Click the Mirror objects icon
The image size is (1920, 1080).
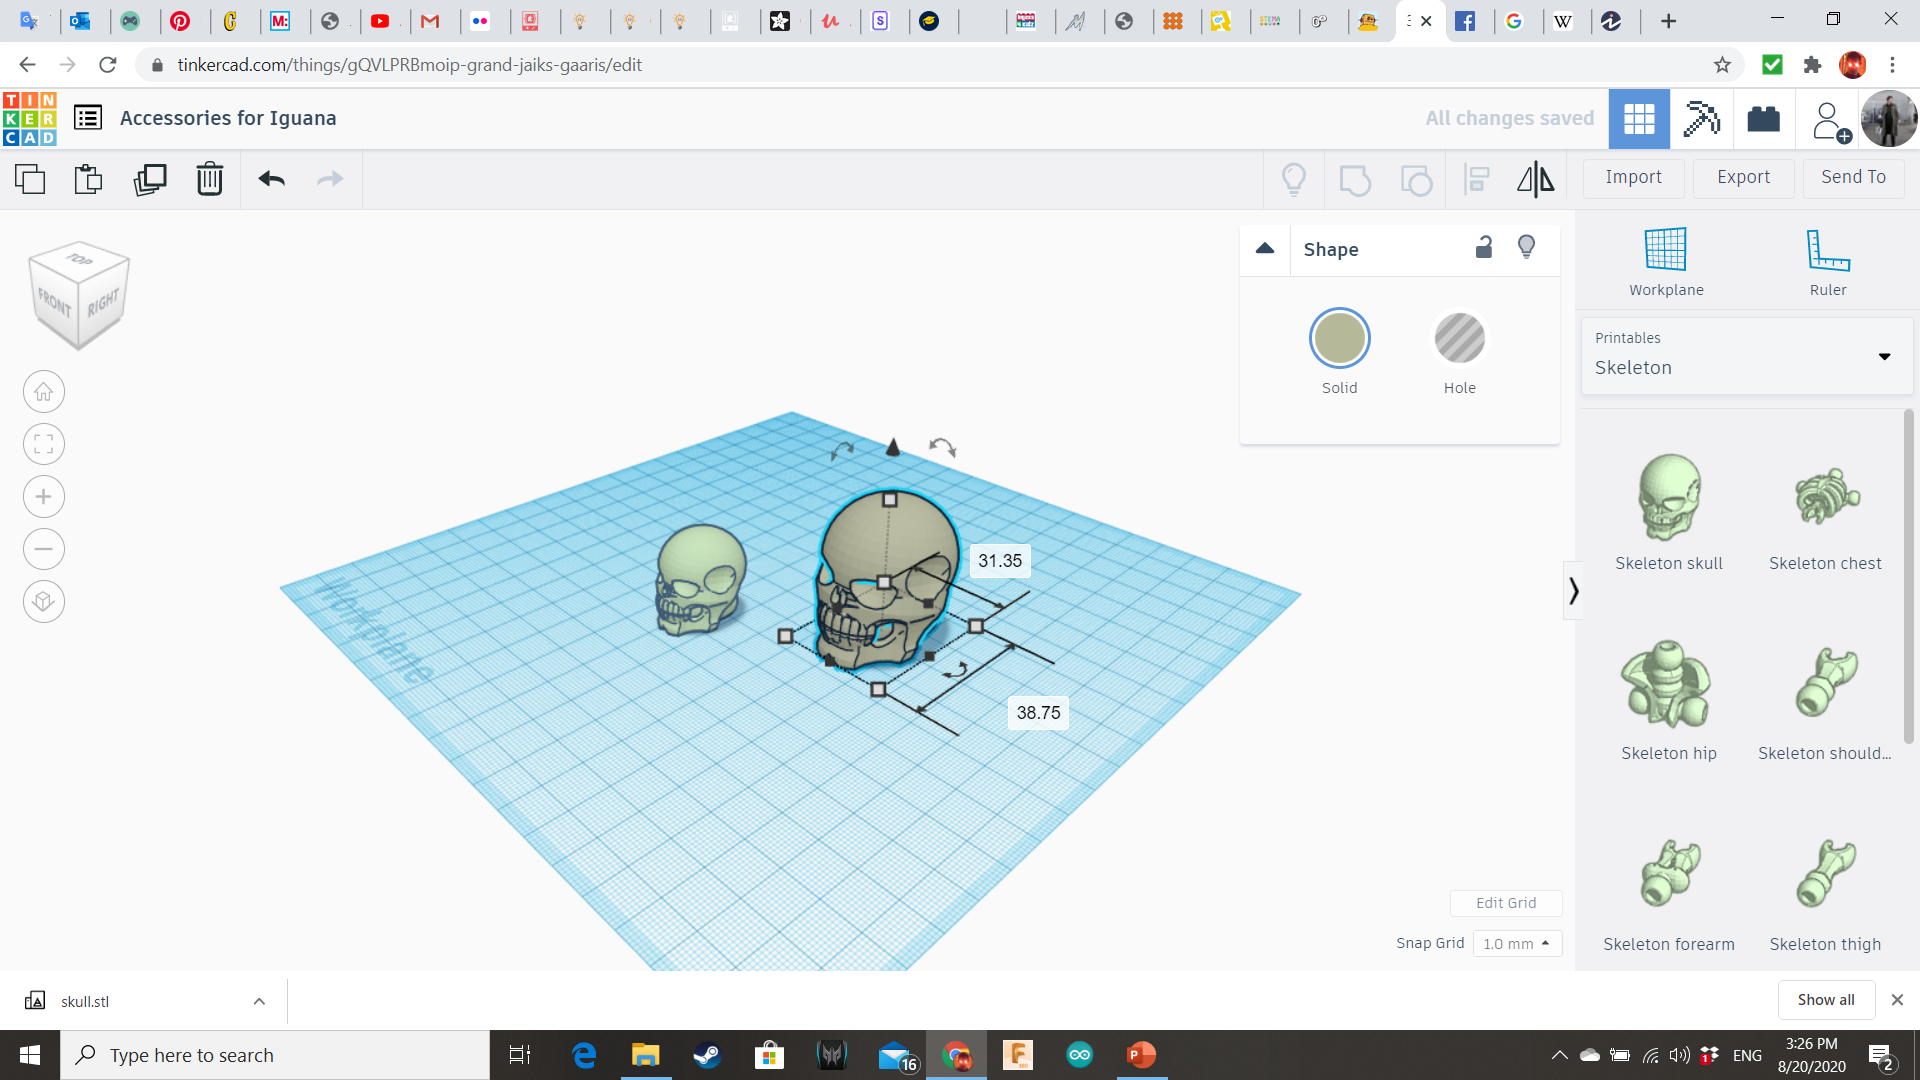point(1535,178)
